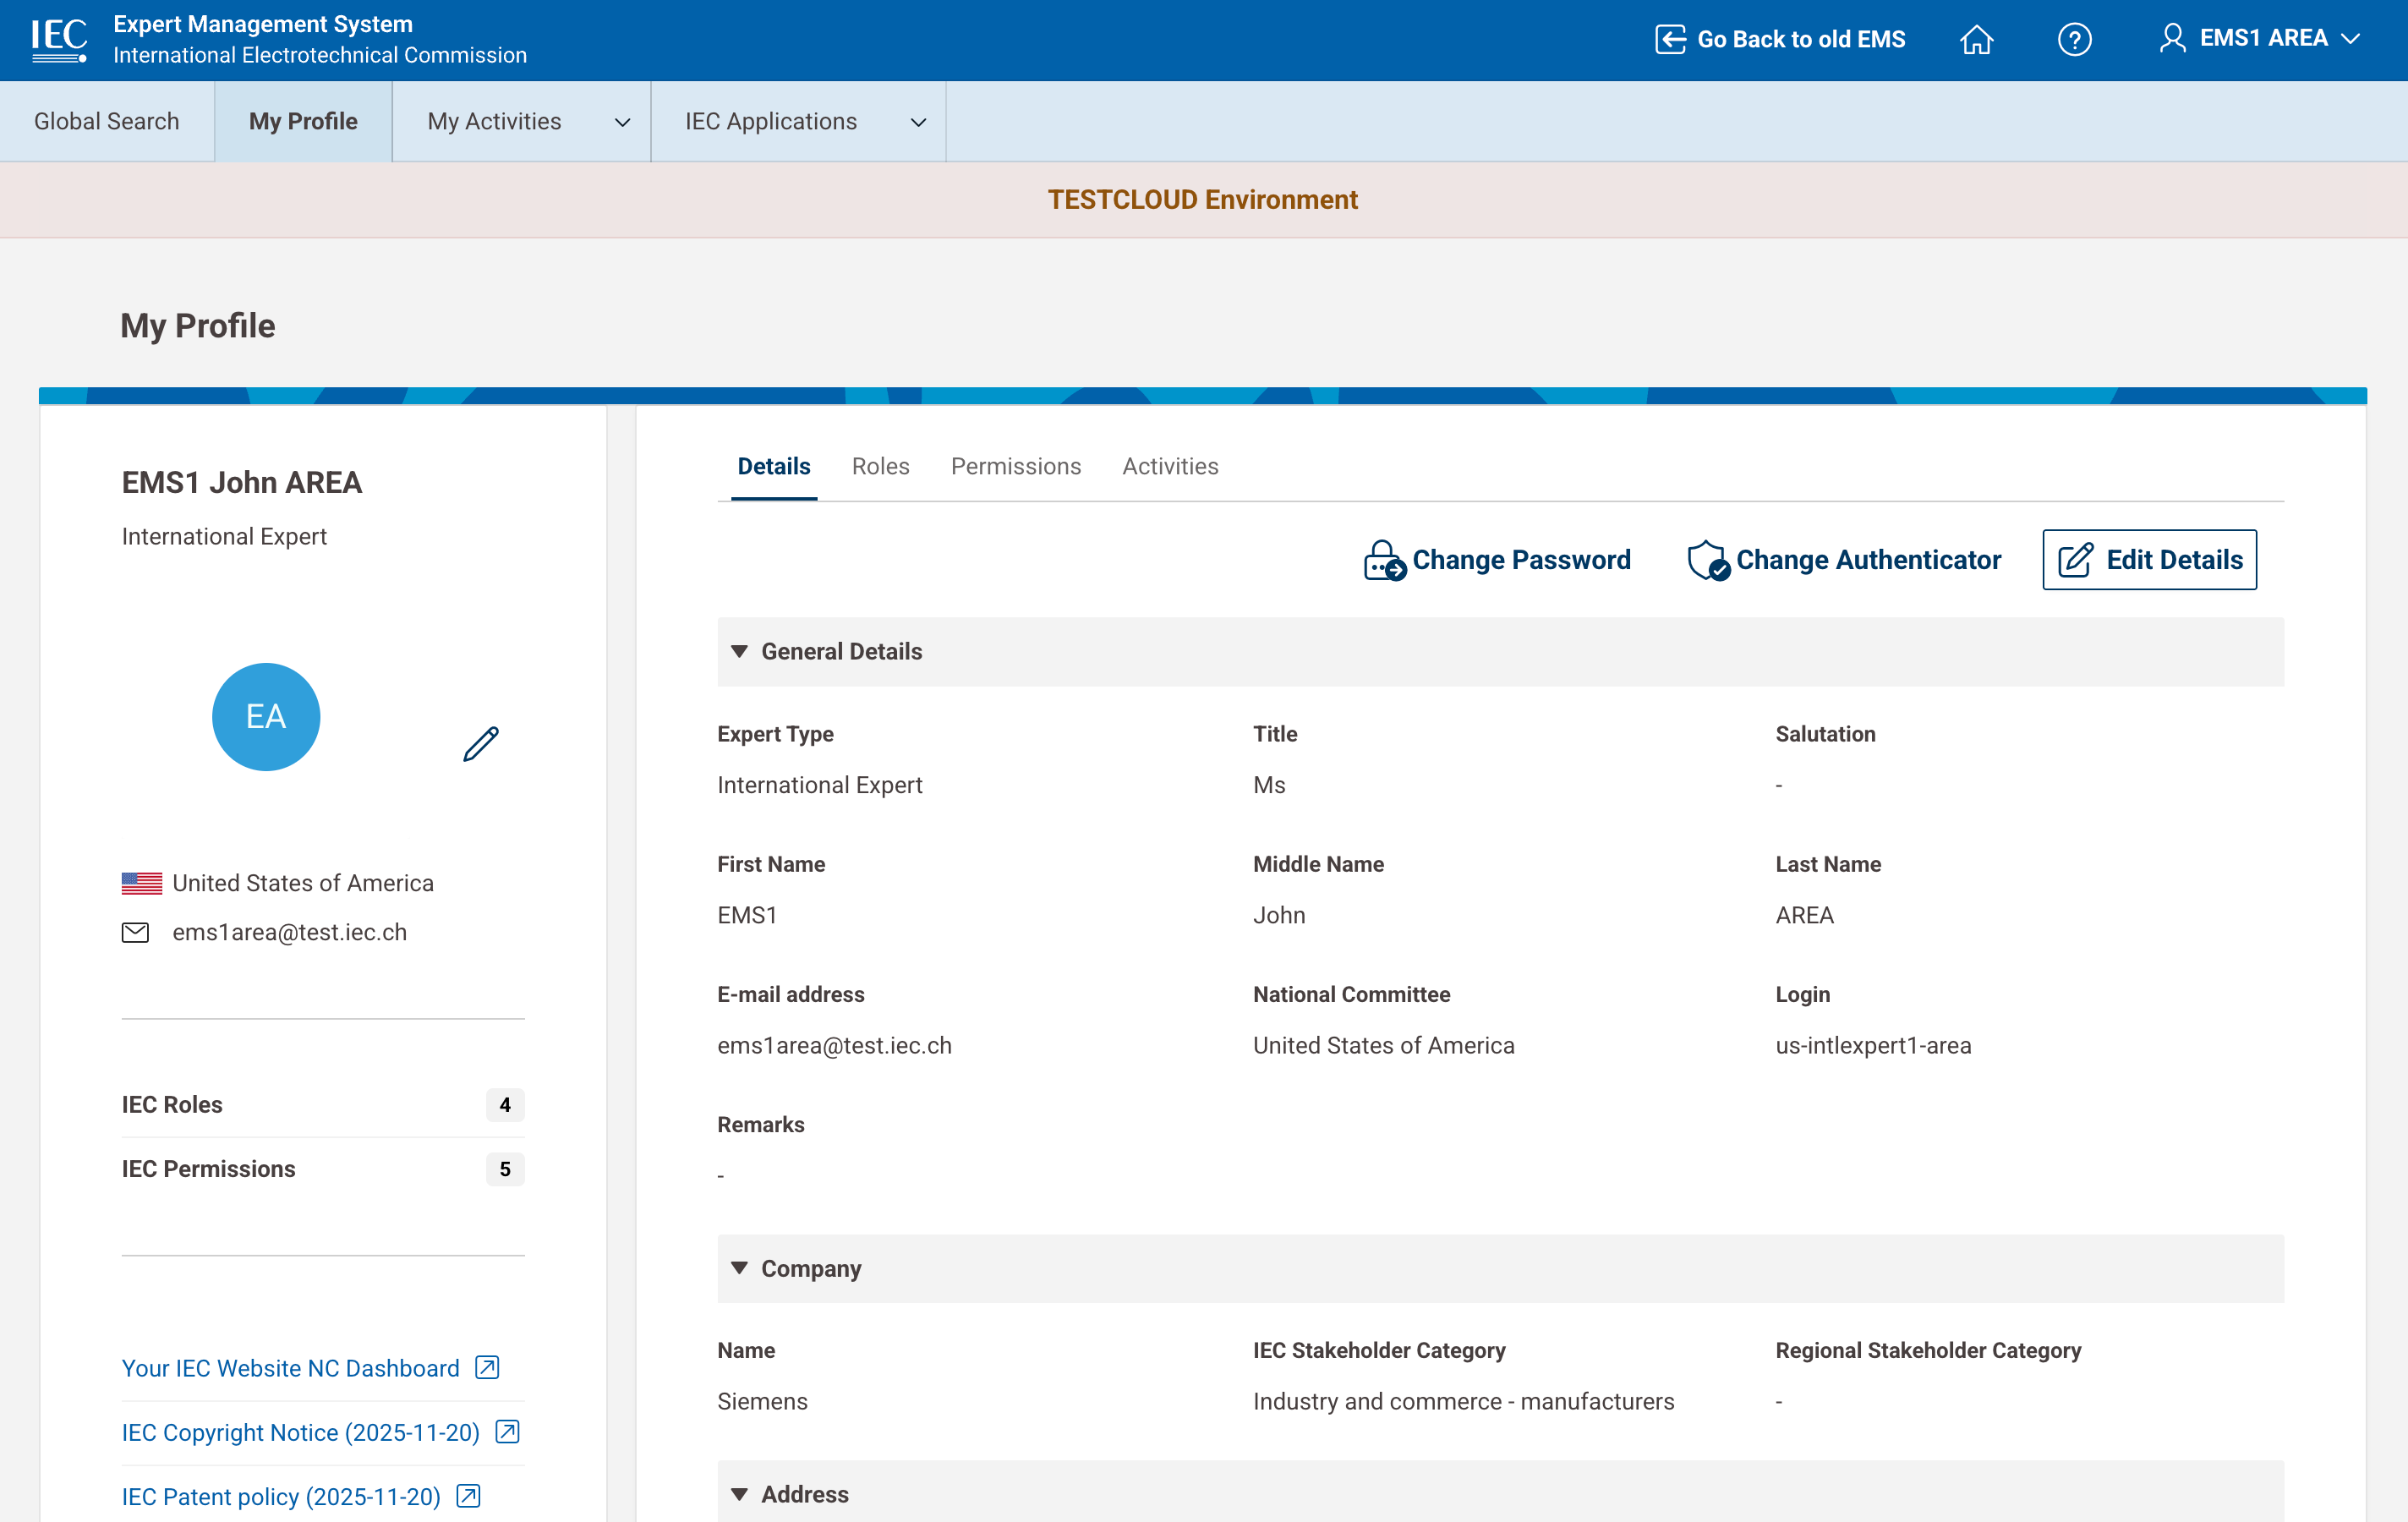
Task: Collapse the Address section
Action: coord(739,1494)
